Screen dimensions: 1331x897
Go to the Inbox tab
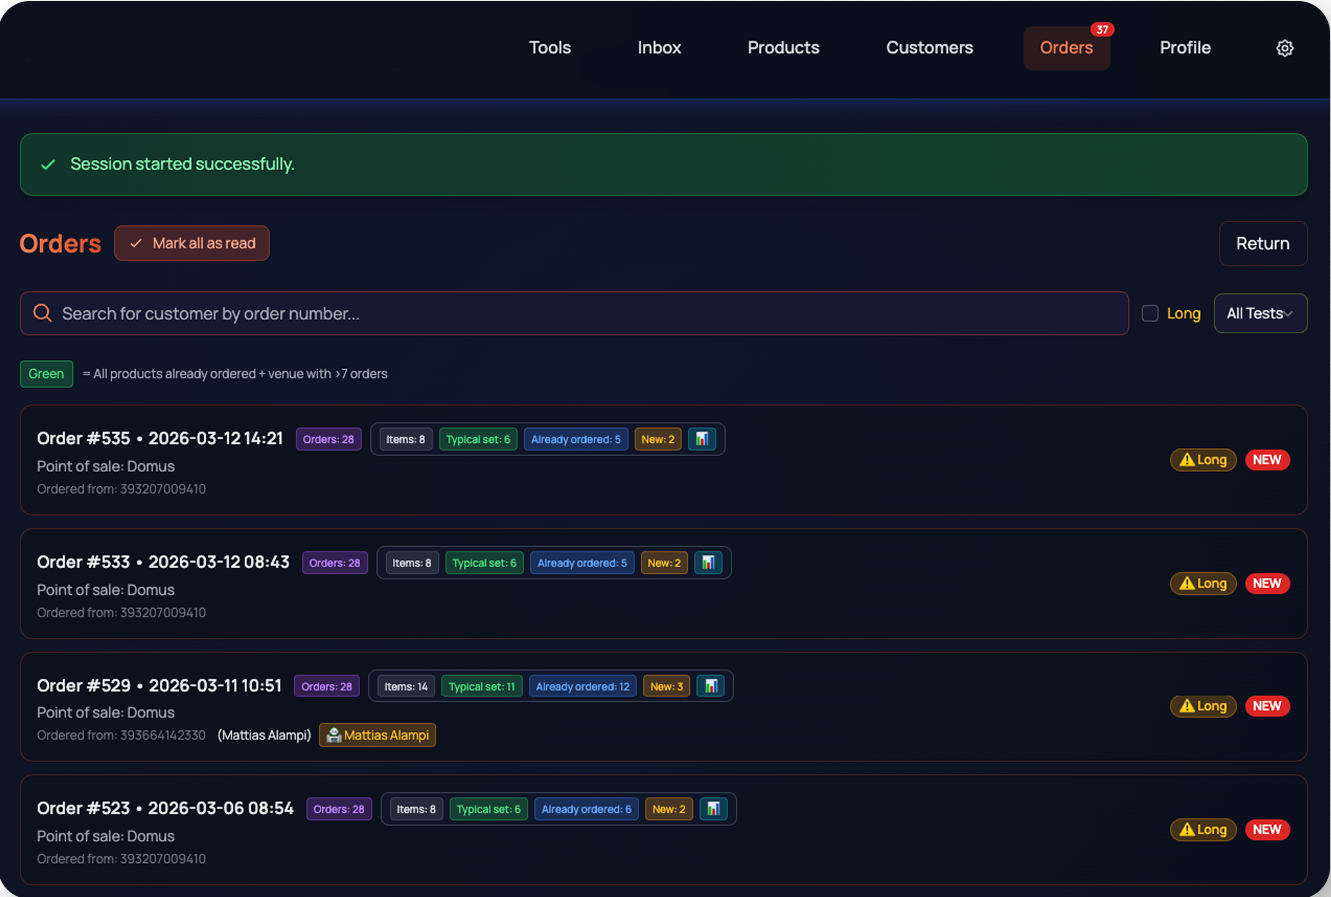pos(659,48)
